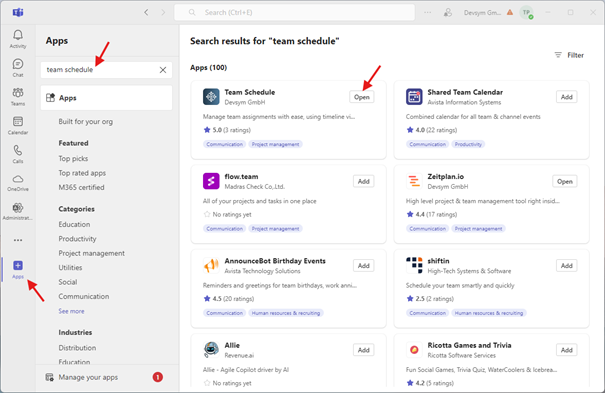Navigate back with the left arrow
Viewport: 605px width, 393px height.
[146, 12]
